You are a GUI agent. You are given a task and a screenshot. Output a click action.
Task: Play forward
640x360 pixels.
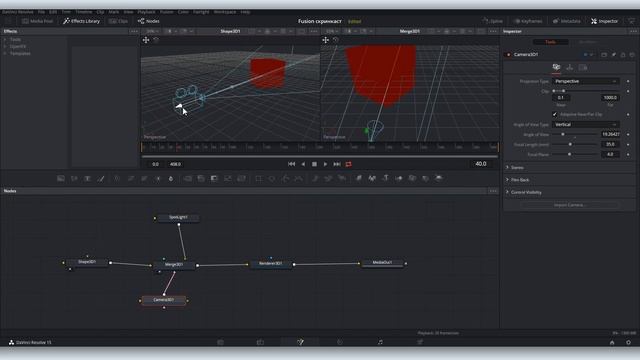325,164
